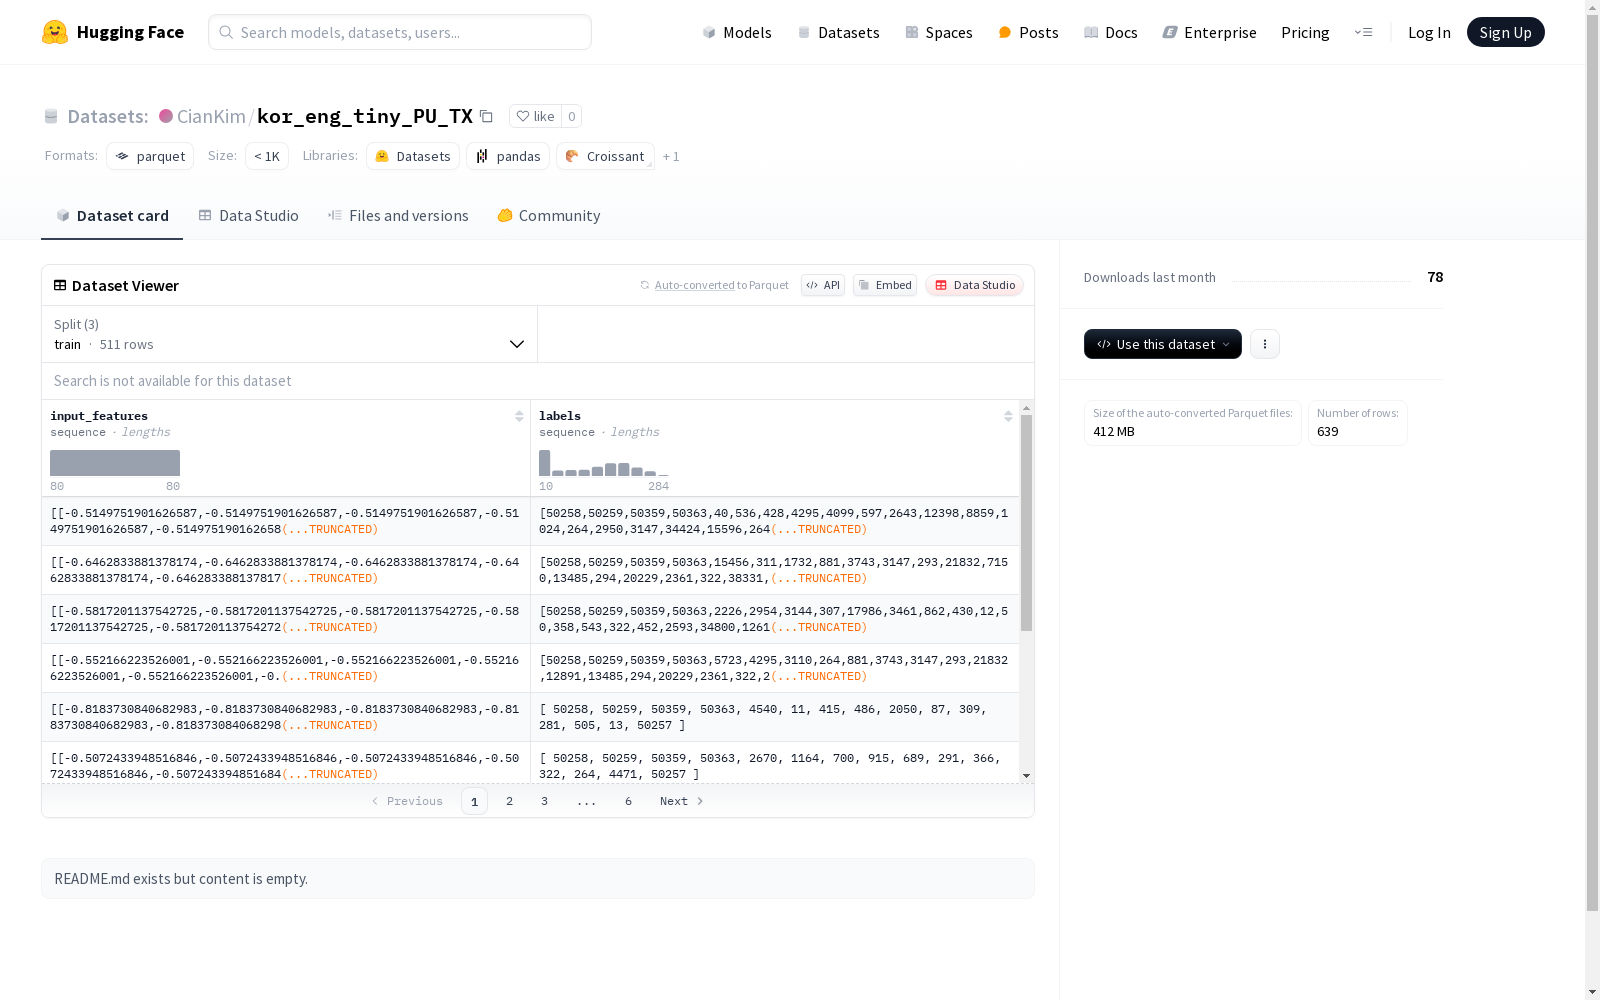Open Files and versions tab
The width and height of the screenshot is (1600, 1000).
tap(398, 215)
